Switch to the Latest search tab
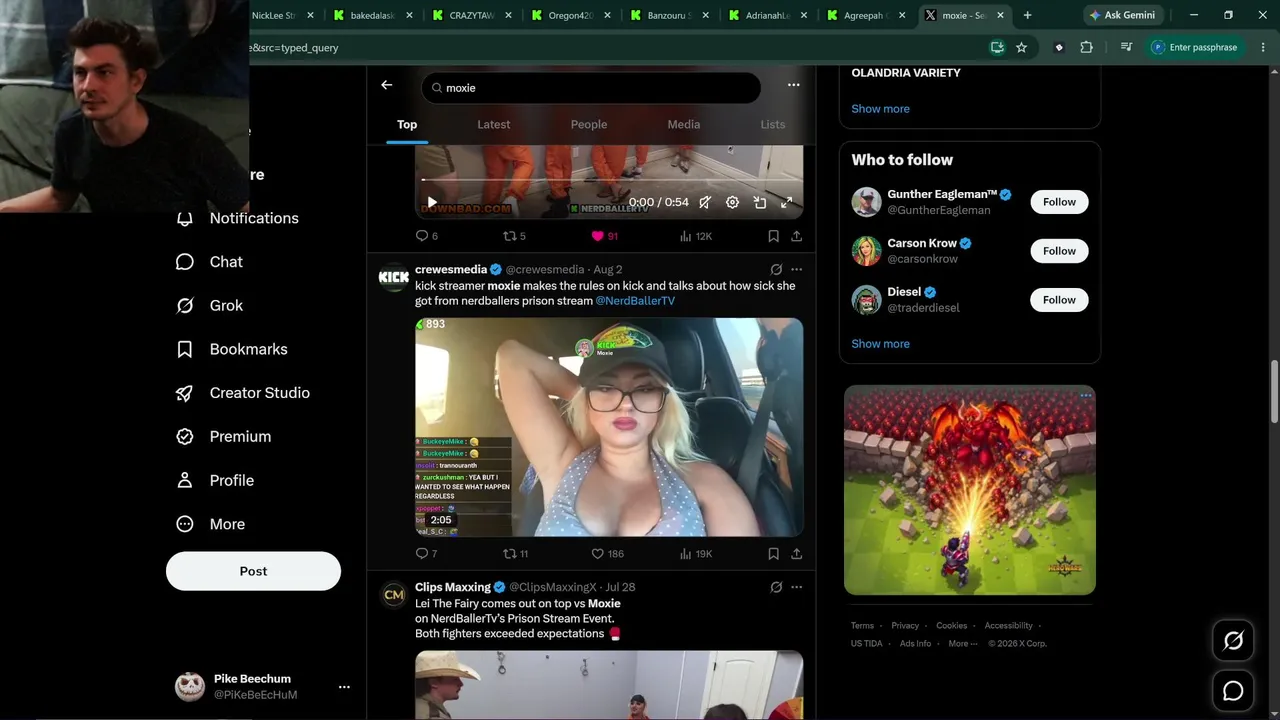 (493, 124)
